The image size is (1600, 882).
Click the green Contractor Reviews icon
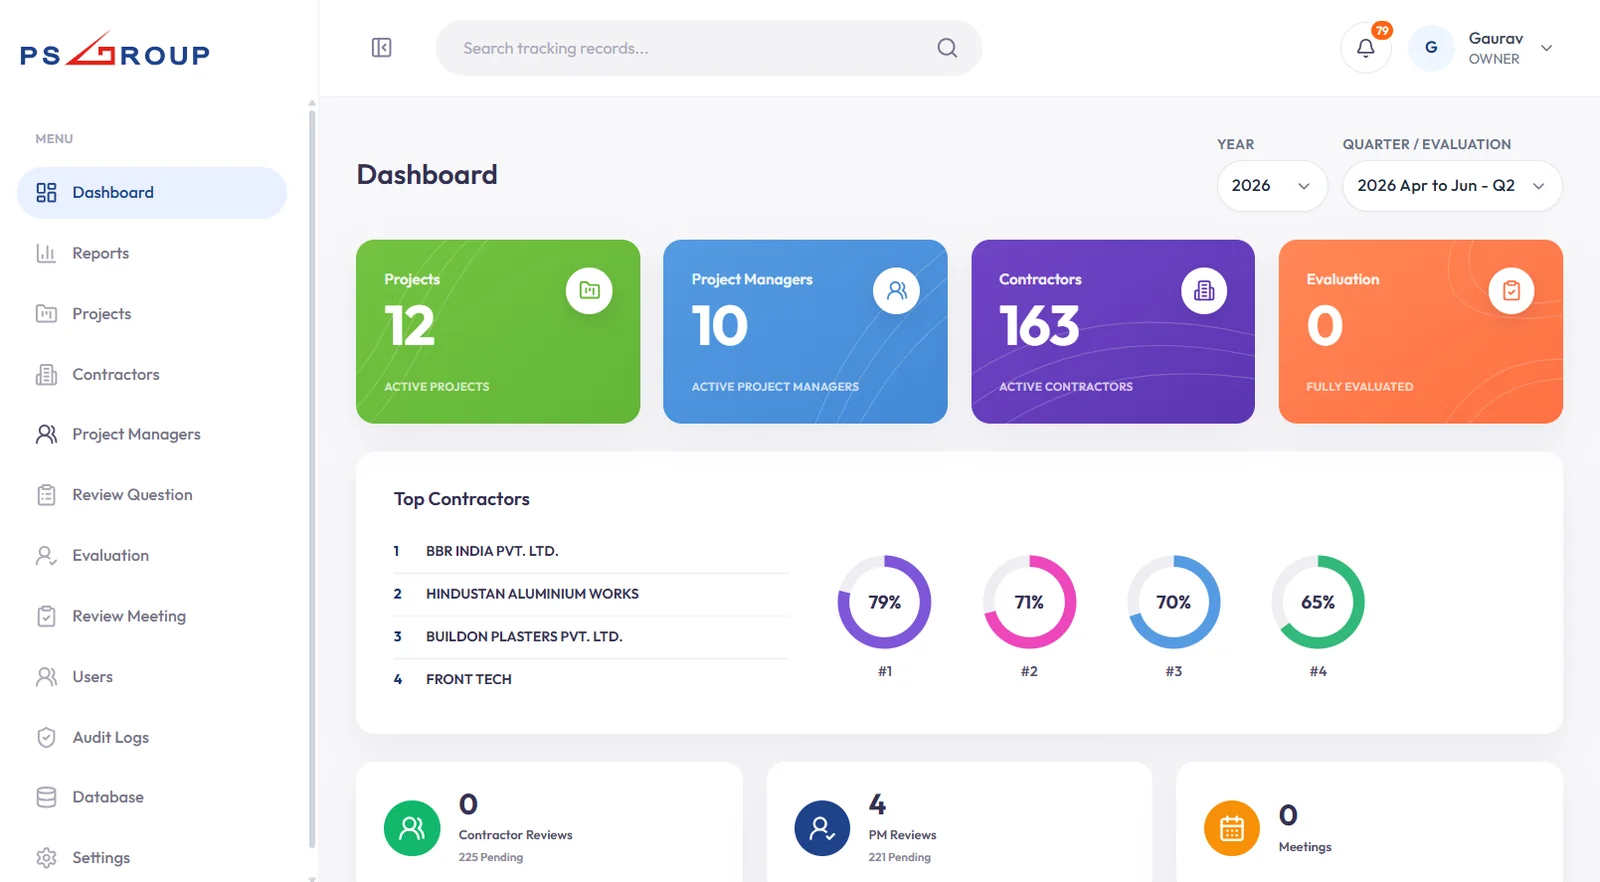[x=412, y=828]
